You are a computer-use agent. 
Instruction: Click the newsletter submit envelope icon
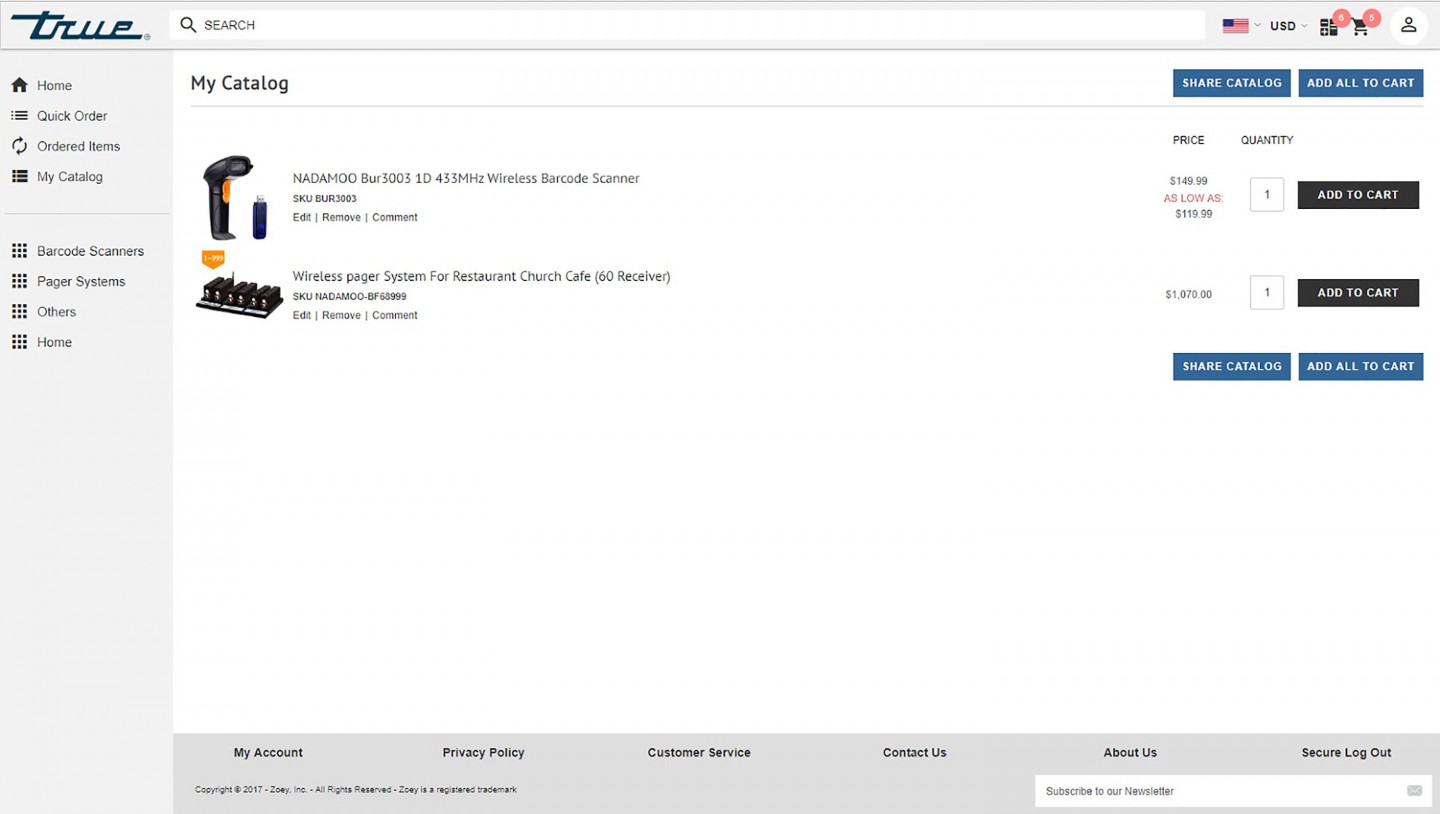(x=1414, y=790)
